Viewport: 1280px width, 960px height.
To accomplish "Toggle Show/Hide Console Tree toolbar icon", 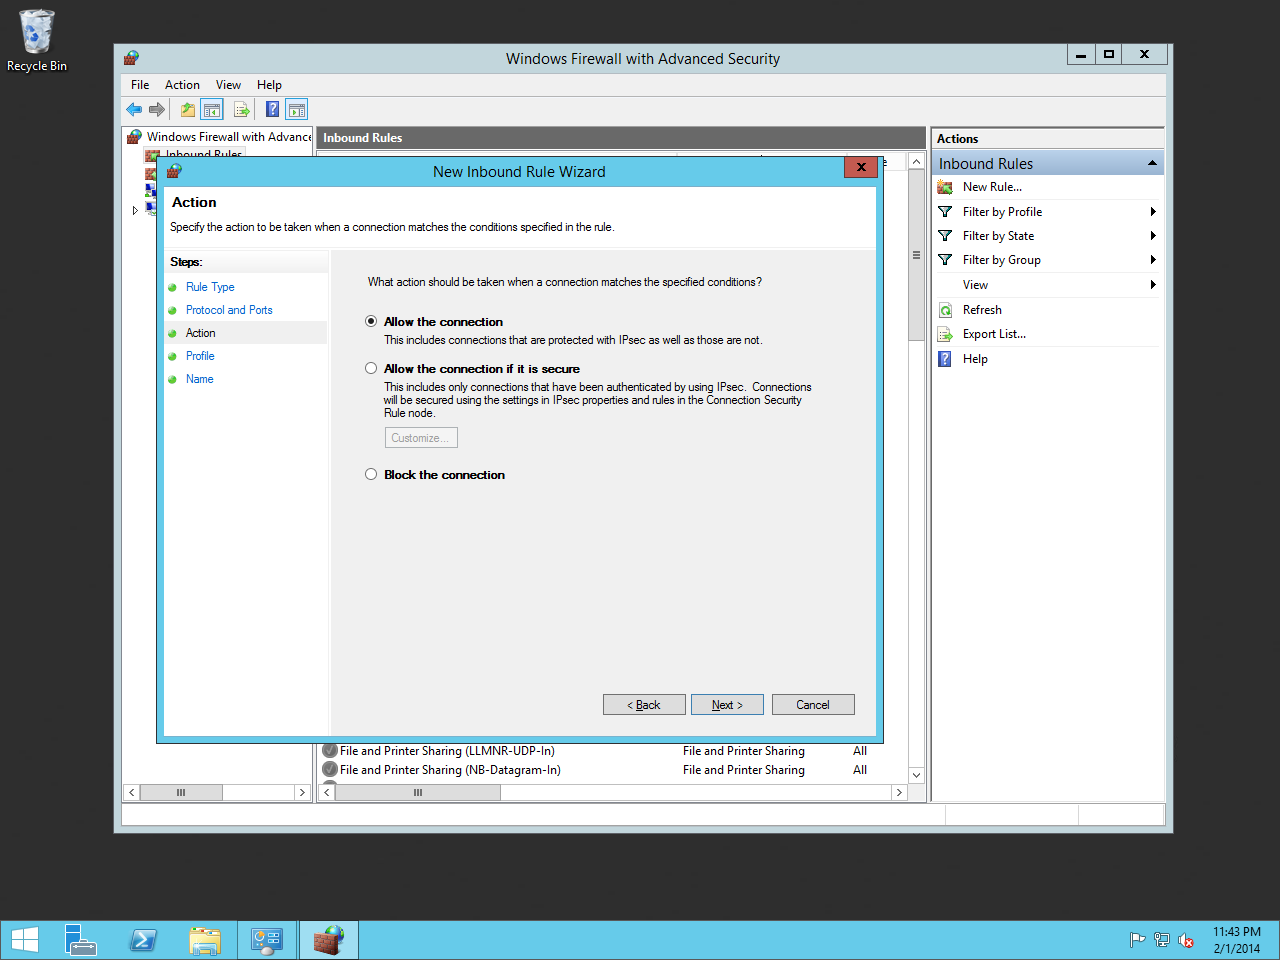I will click(x=212, y=110).
